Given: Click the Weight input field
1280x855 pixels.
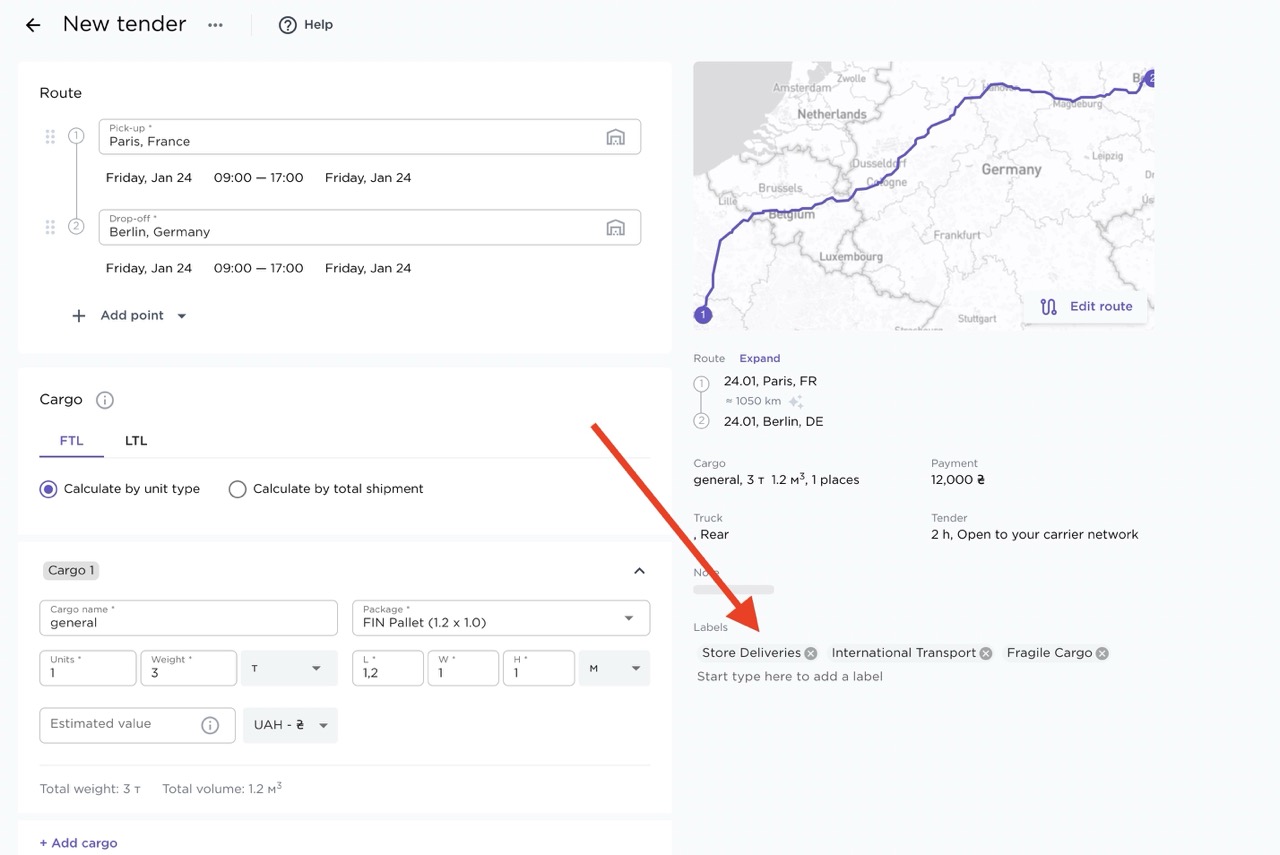Looking at the screenshot, I should click(189, 668).
